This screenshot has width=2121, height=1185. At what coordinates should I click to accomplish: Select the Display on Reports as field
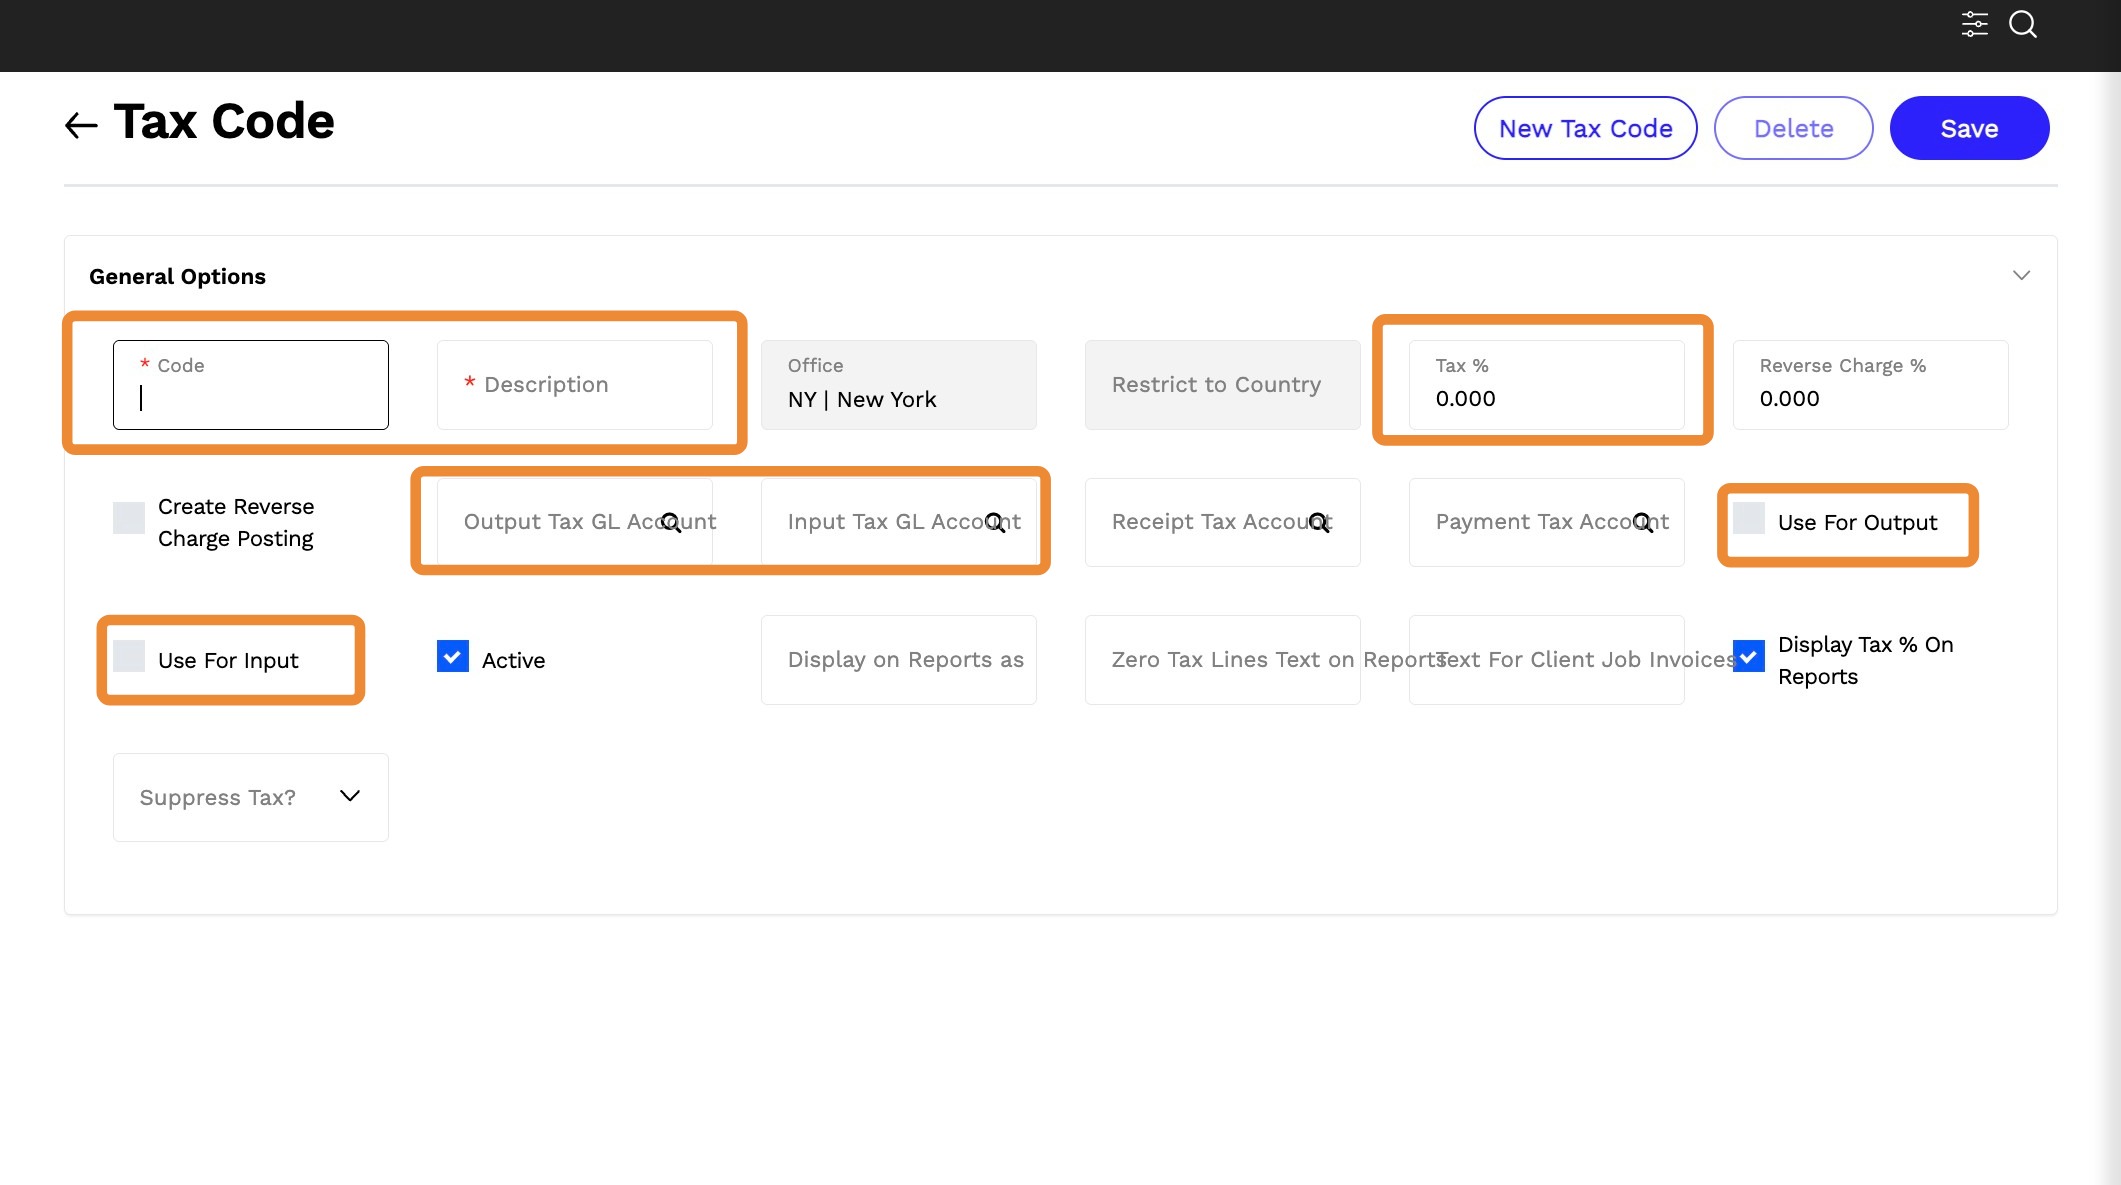click(x=898, y=660)
